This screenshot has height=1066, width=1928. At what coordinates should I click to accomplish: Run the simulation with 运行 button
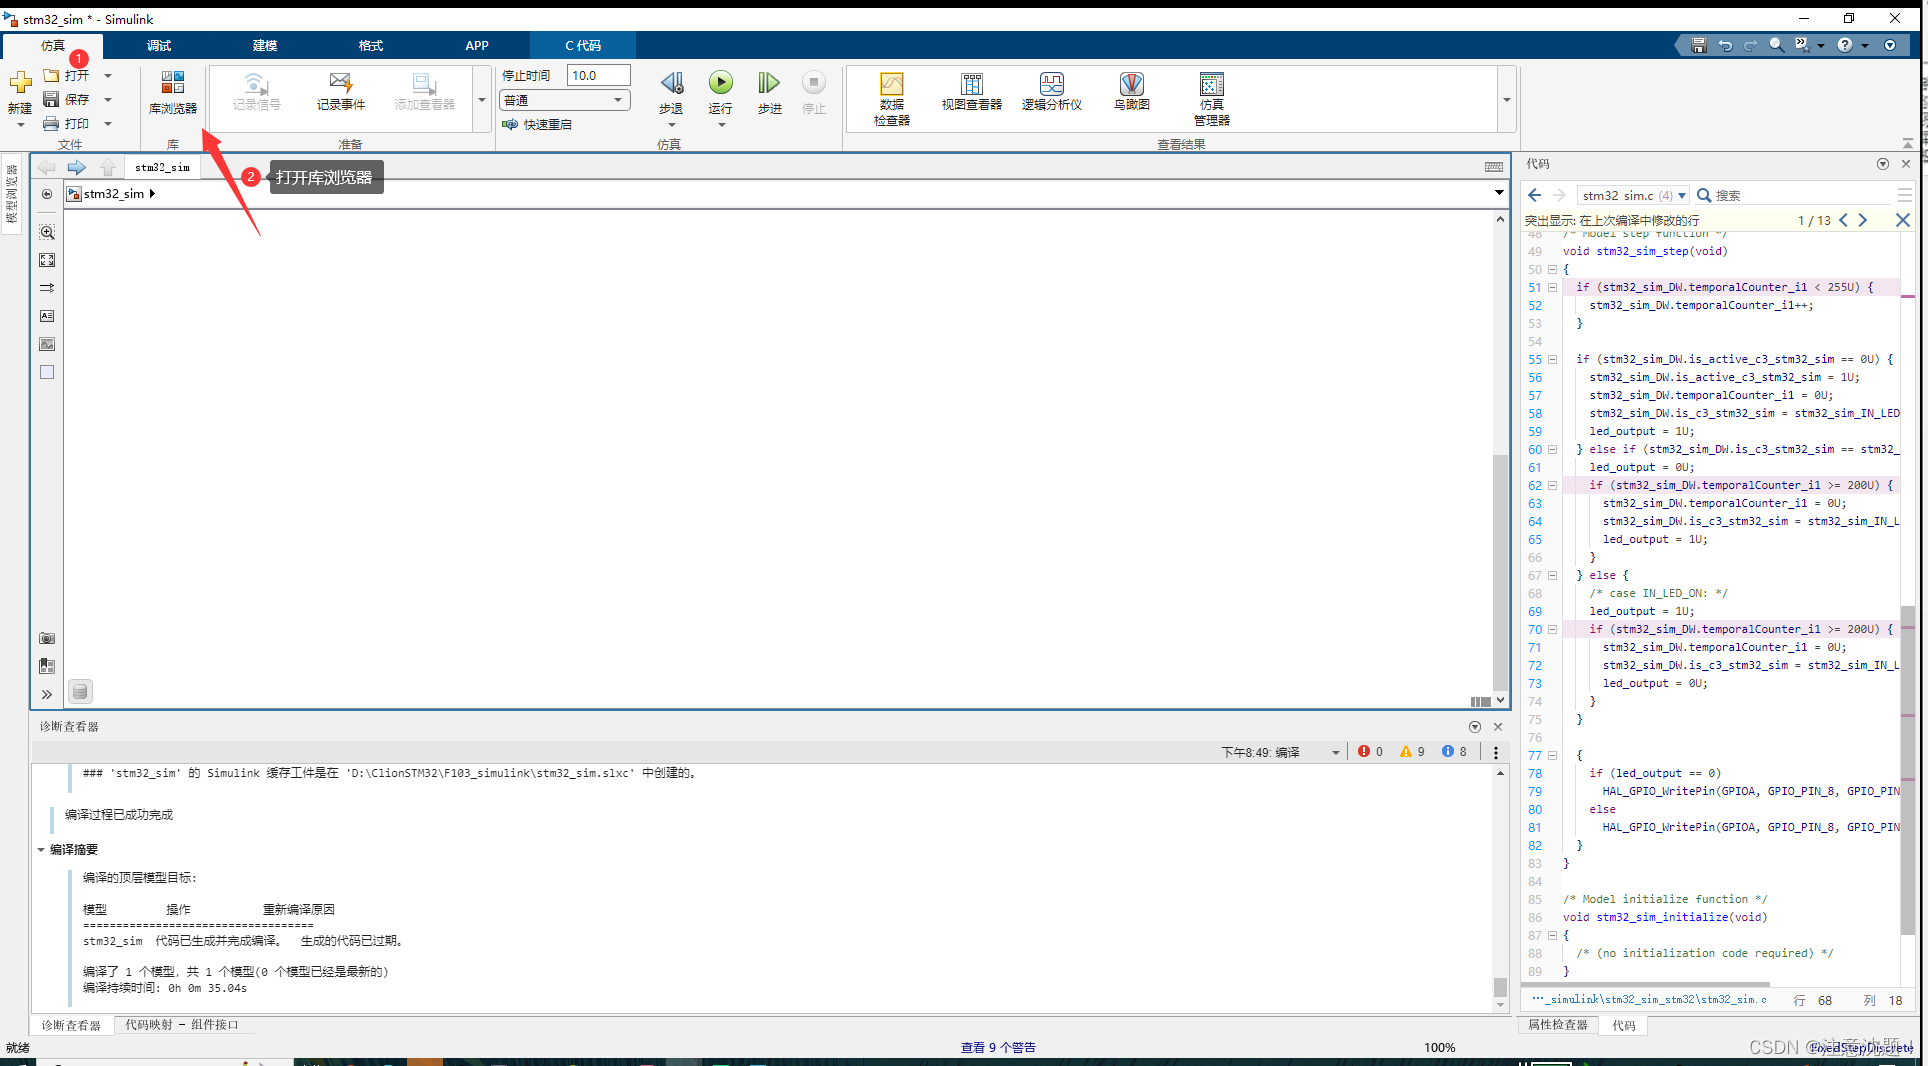pyautogui.click(x=720, y=93)
